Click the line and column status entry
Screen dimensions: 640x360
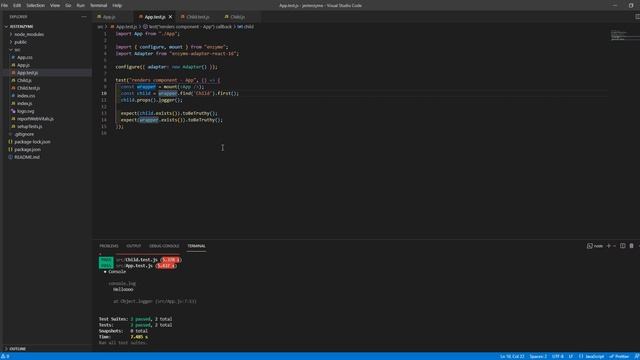(x=512, y=356)
